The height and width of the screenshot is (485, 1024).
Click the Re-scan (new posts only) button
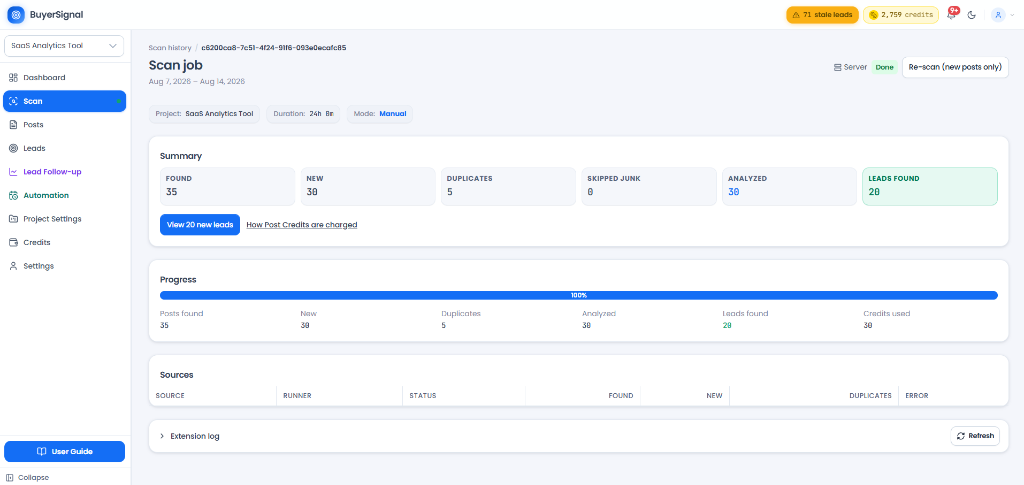955,67
